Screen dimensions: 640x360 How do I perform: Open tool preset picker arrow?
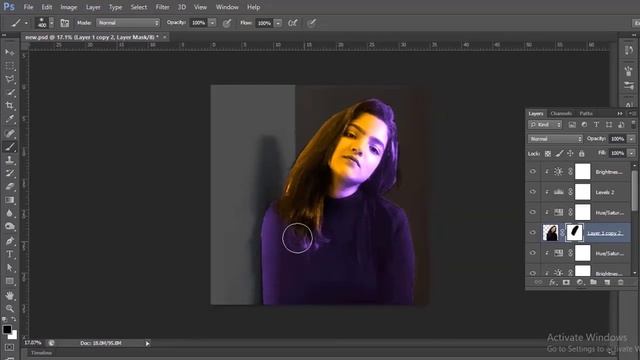pos(26,23)
